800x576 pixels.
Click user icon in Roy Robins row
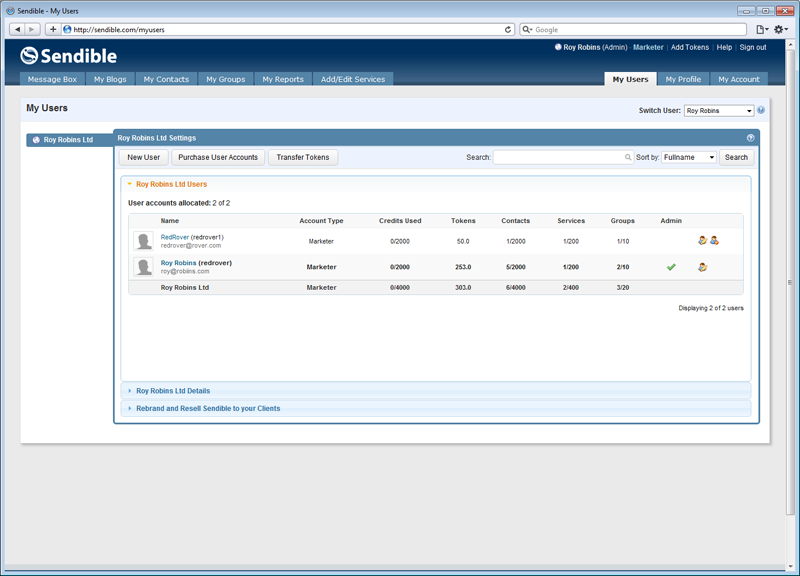[x=703, y=267]
